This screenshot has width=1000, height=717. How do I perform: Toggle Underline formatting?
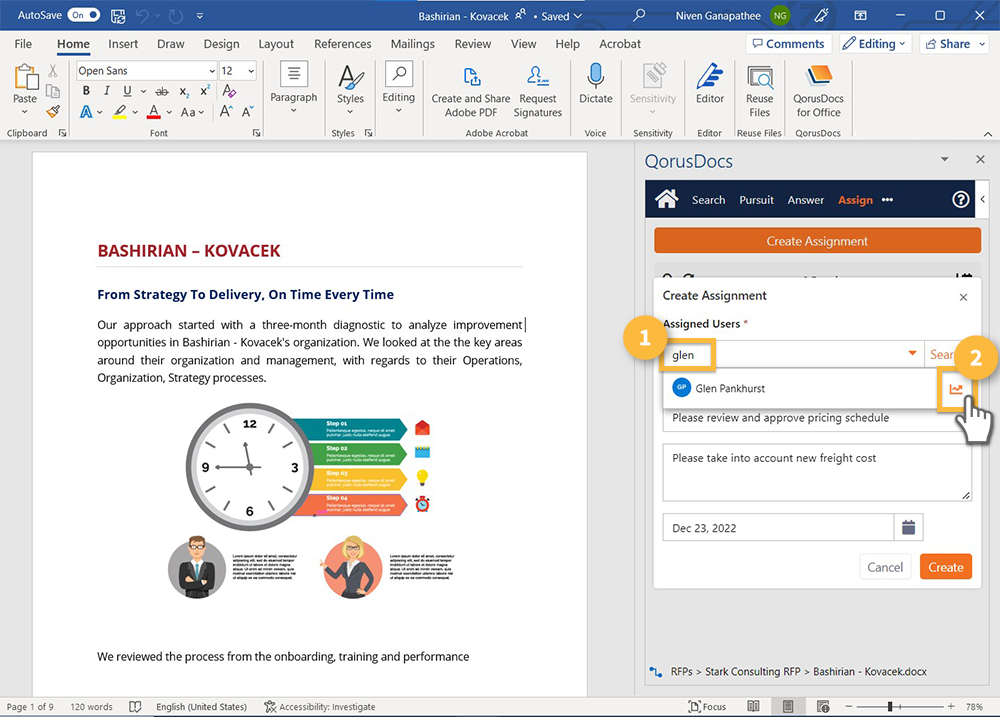click(x=127, y=91)
